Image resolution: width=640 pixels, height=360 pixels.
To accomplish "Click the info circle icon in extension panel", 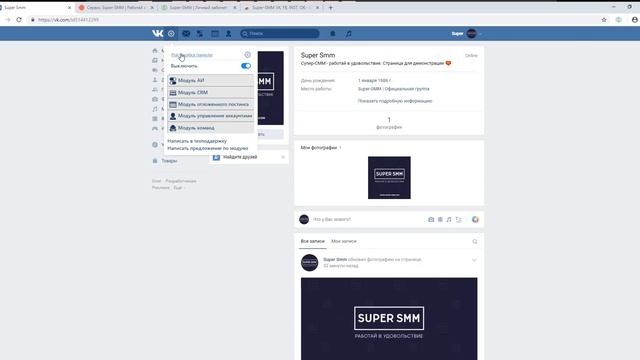I will [x=248, y=54].
